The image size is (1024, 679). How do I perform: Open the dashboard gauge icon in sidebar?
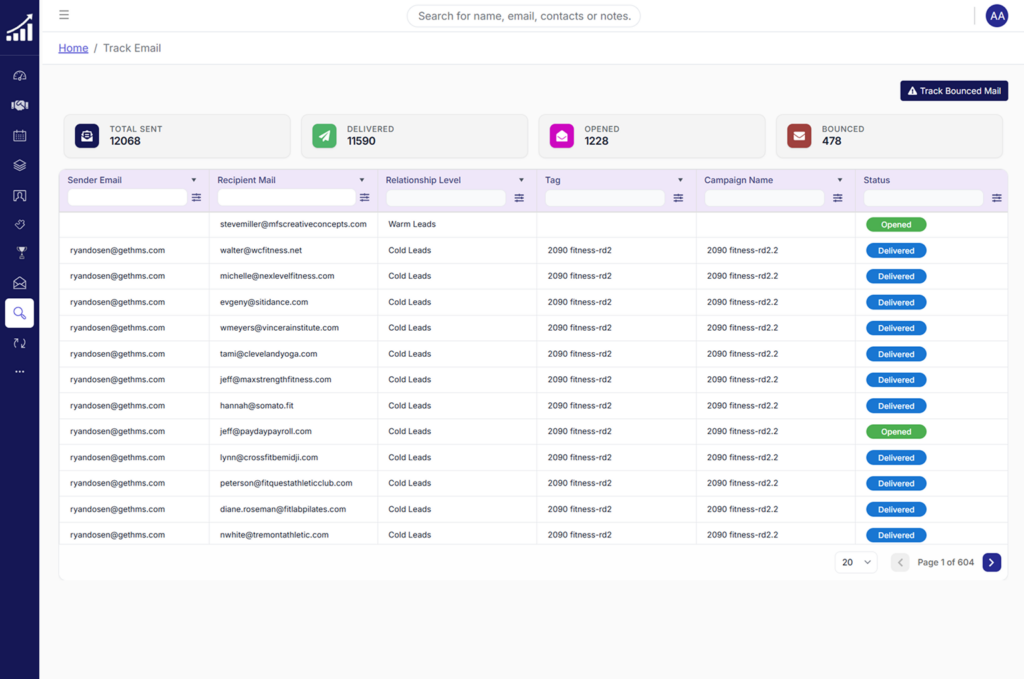tap(19, 76)
